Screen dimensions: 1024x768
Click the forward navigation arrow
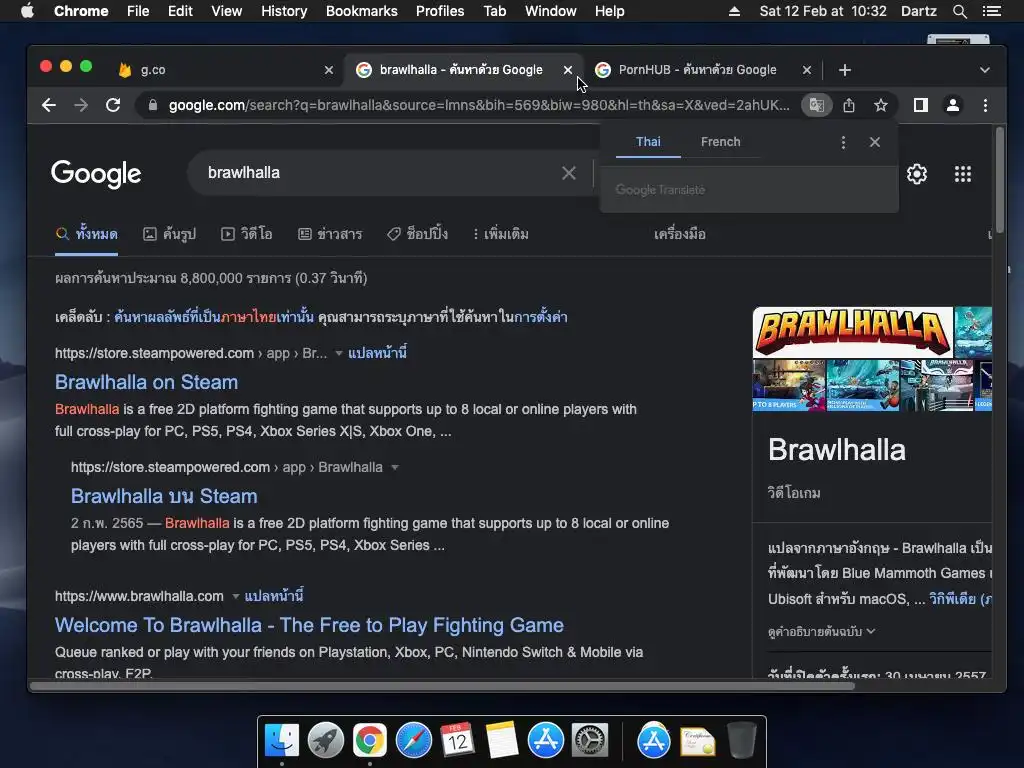[x=81, y=105]
